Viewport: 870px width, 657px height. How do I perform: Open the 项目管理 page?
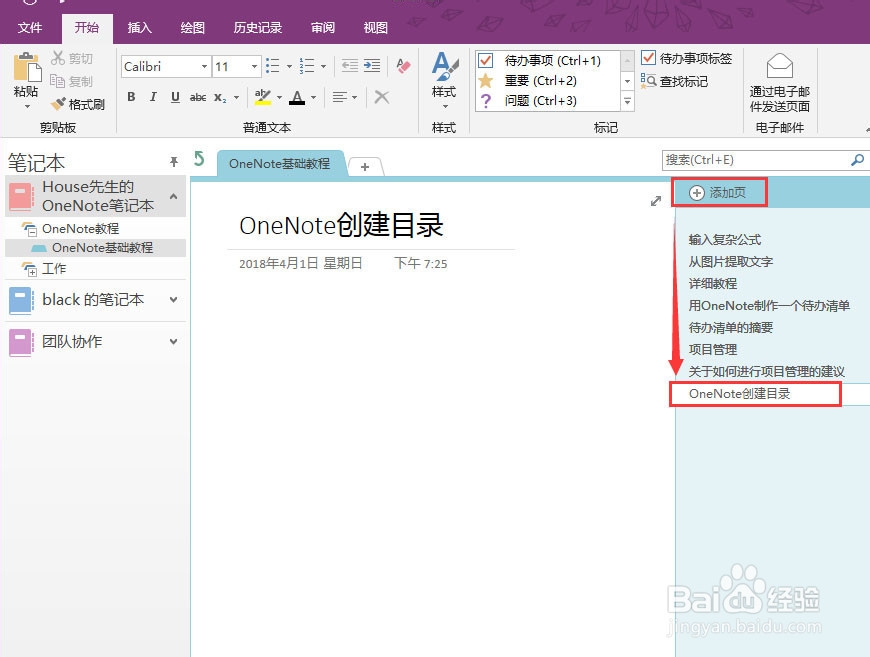[712, 350]
